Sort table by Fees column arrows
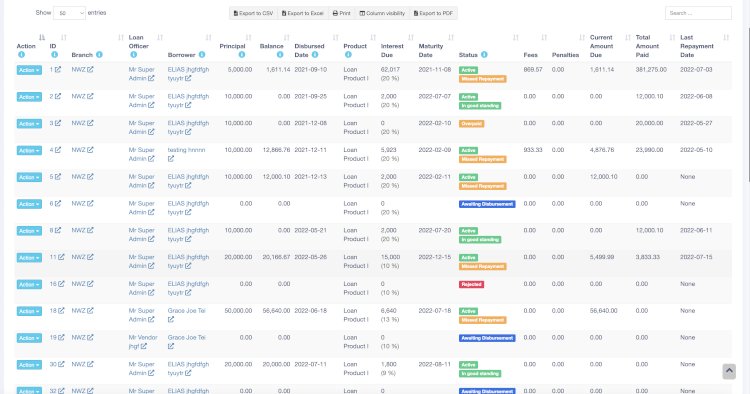The image size is (750, 394). click(544, 37)
